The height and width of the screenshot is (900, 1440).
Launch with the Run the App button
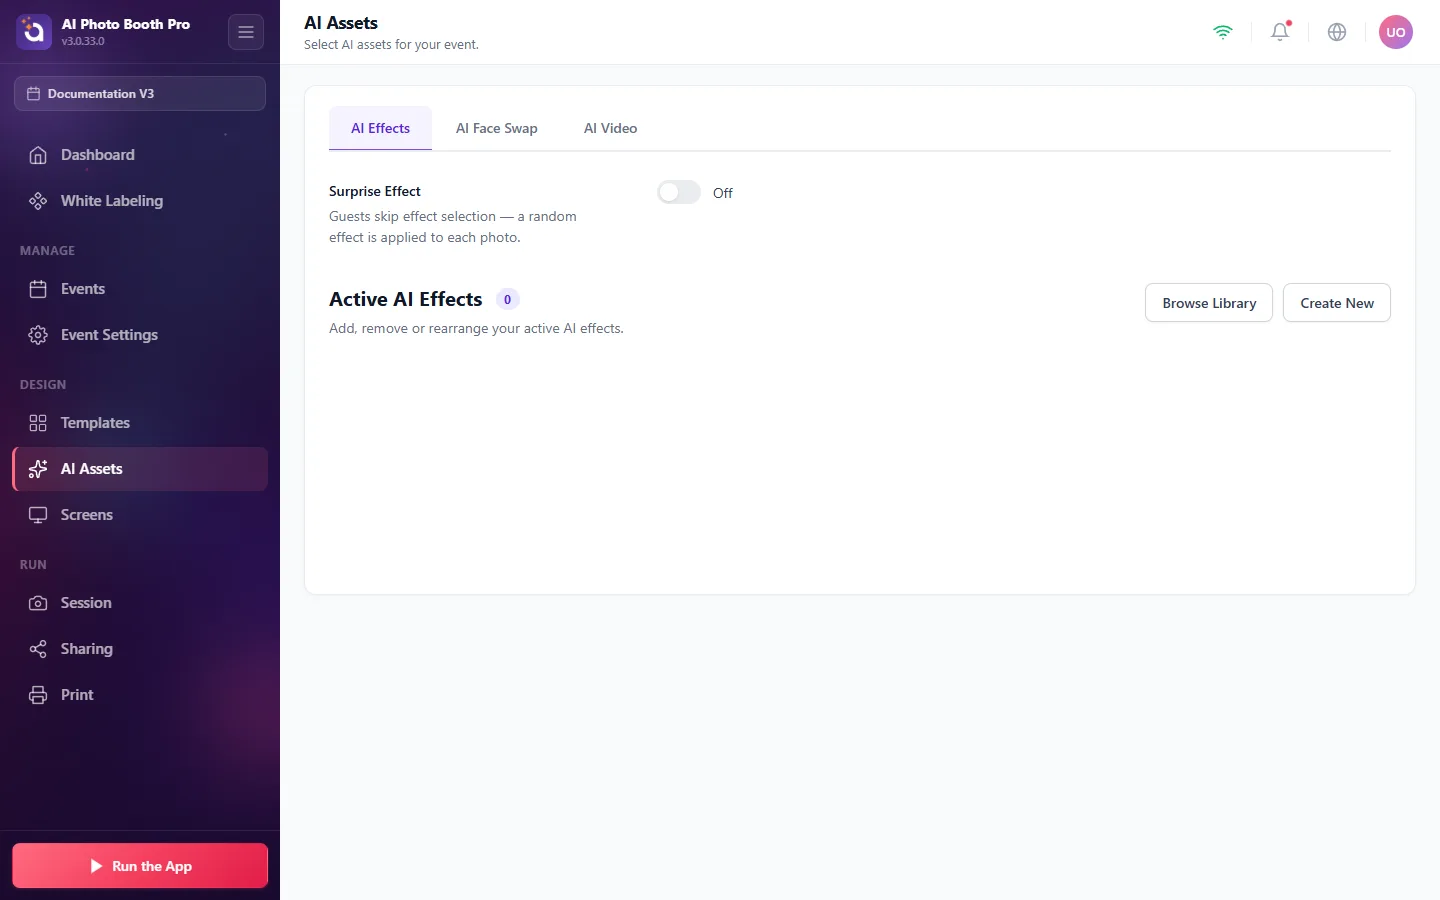click(140, 866)
